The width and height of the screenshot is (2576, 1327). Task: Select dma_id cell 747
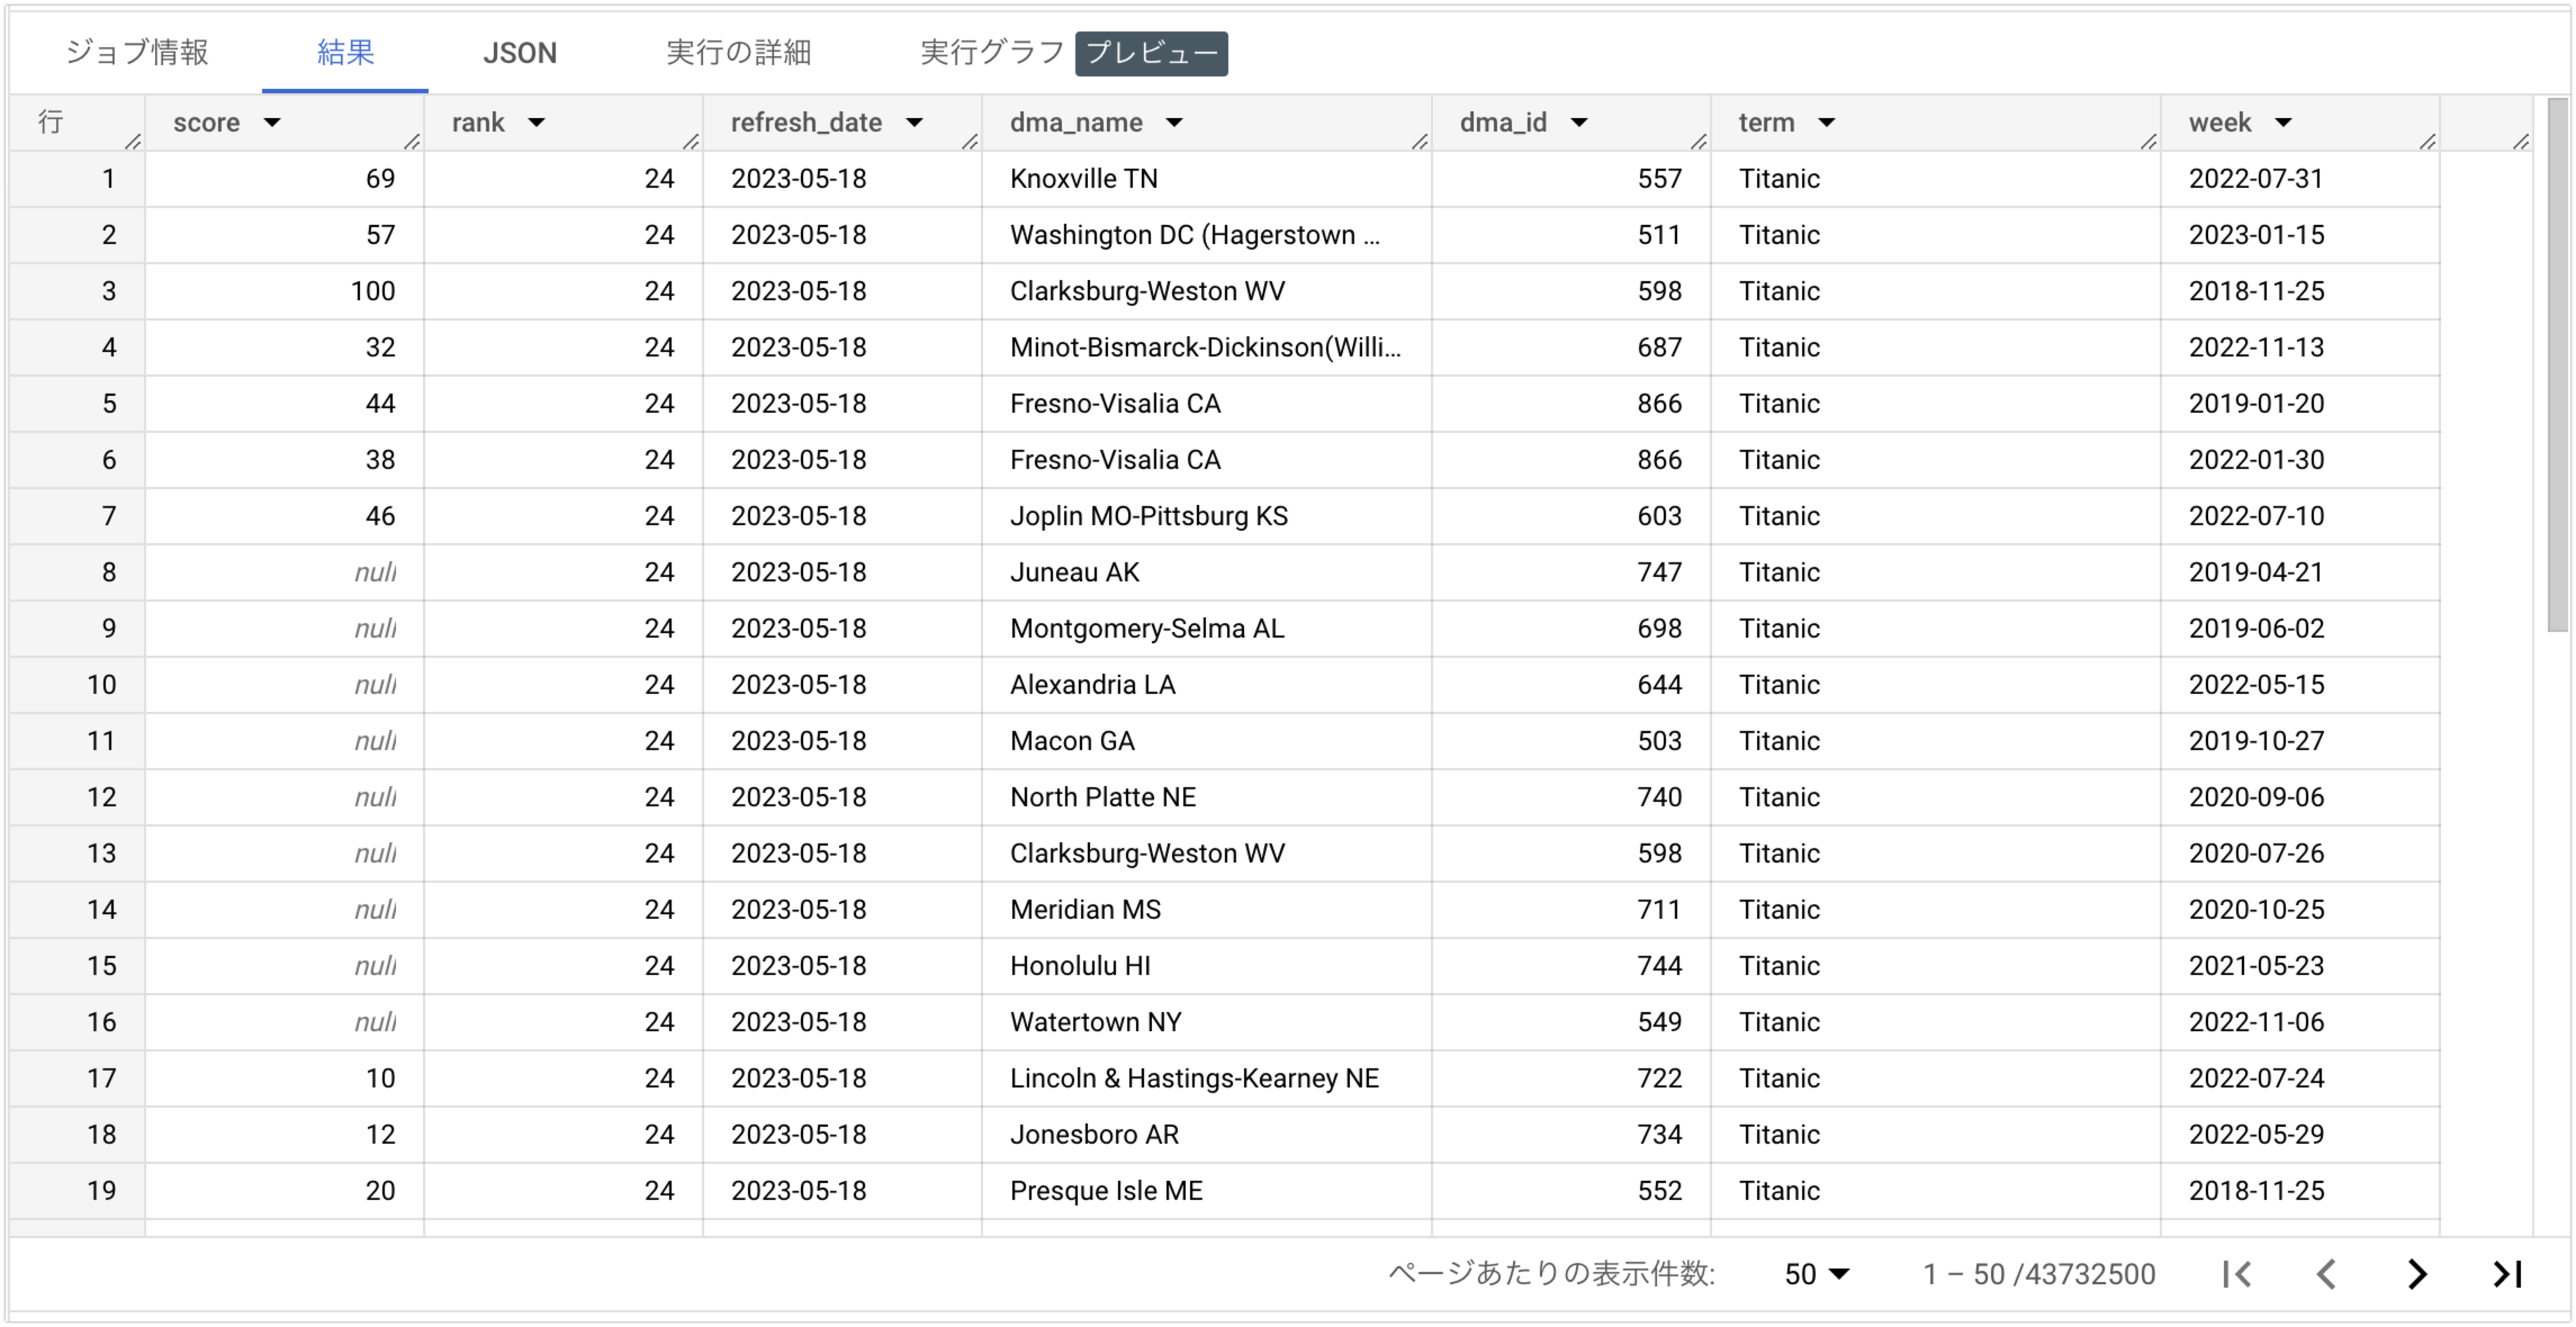[1571, 572]
